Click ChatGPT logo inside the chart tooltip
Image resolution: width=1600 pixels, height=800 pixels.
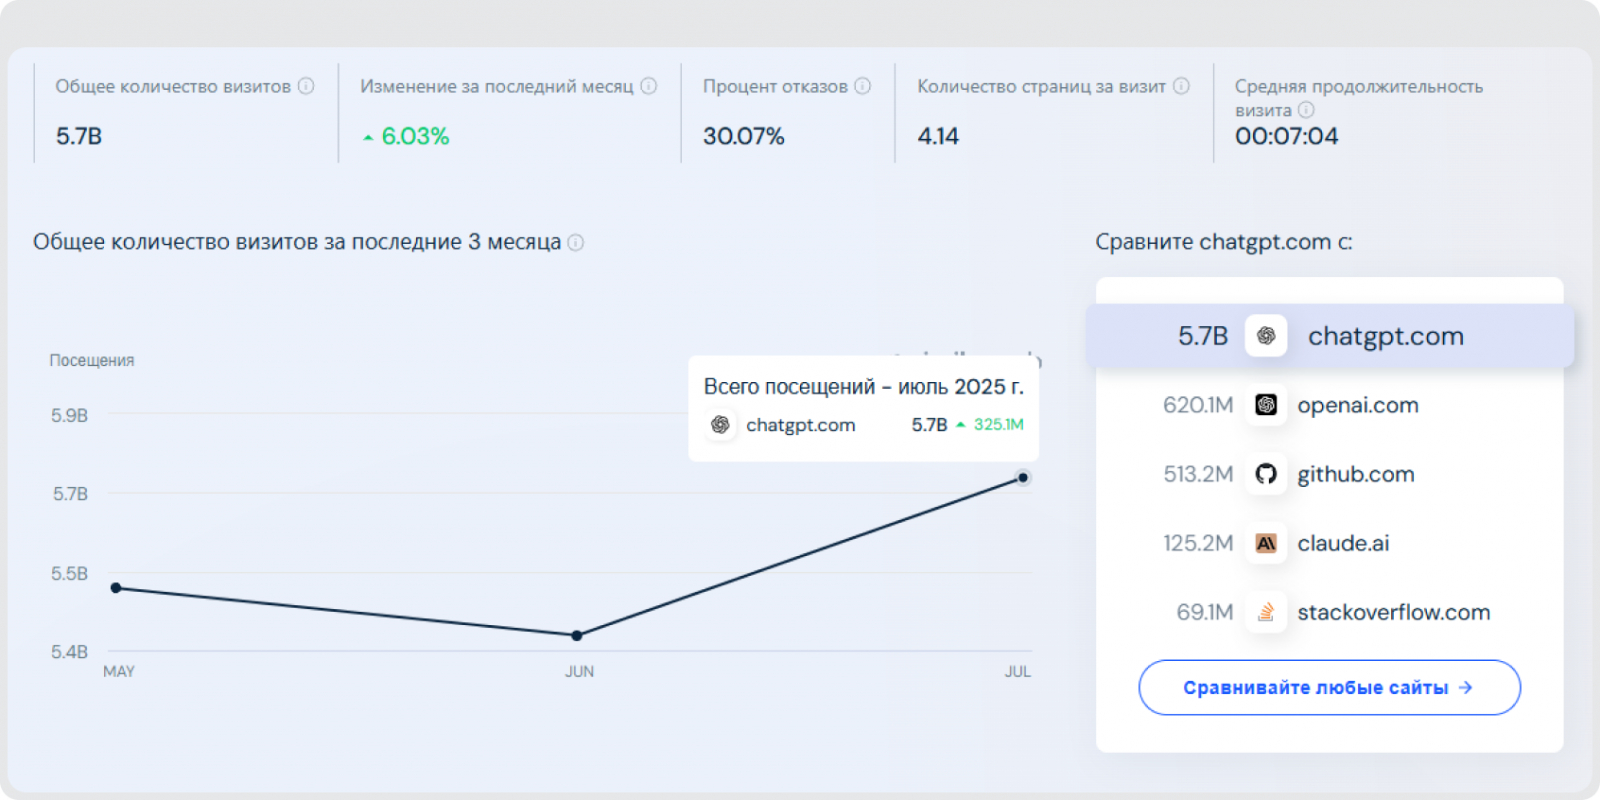point(720,425)
